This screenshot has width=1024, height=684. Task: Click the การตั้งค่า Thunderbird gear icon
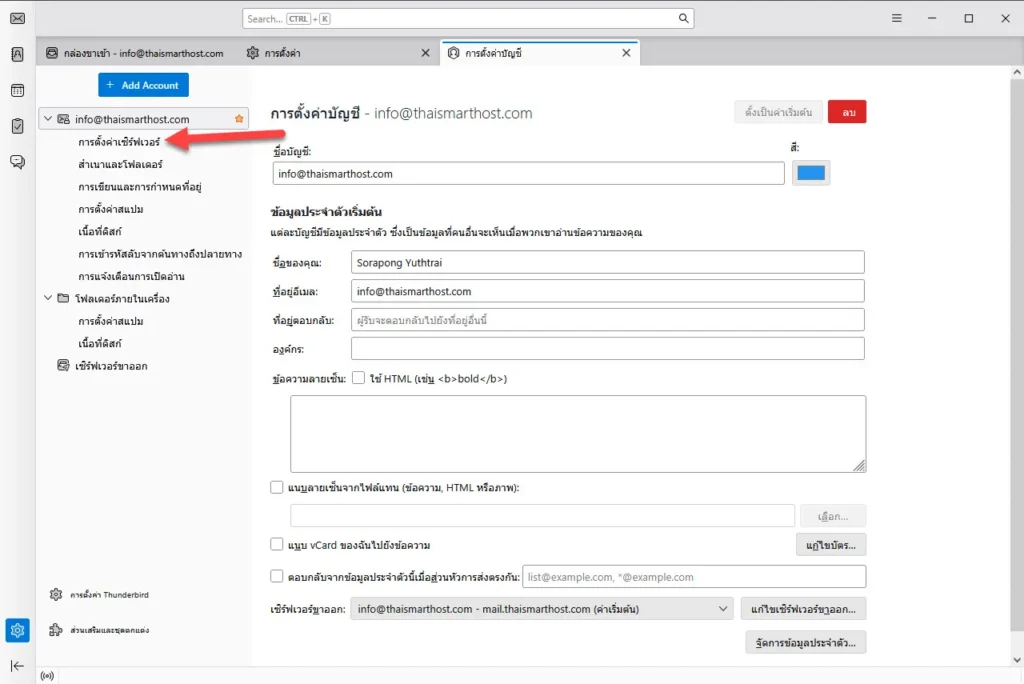(x=56, y=594)
